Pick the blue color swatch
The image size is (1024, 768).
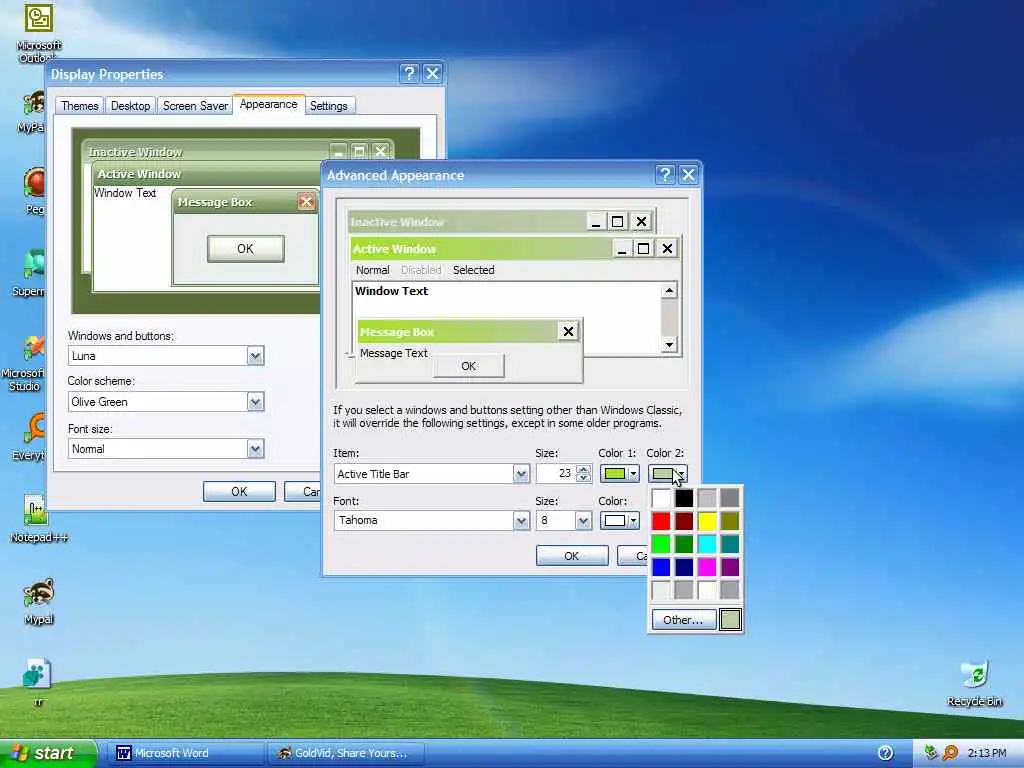click(x=661, y=567)
